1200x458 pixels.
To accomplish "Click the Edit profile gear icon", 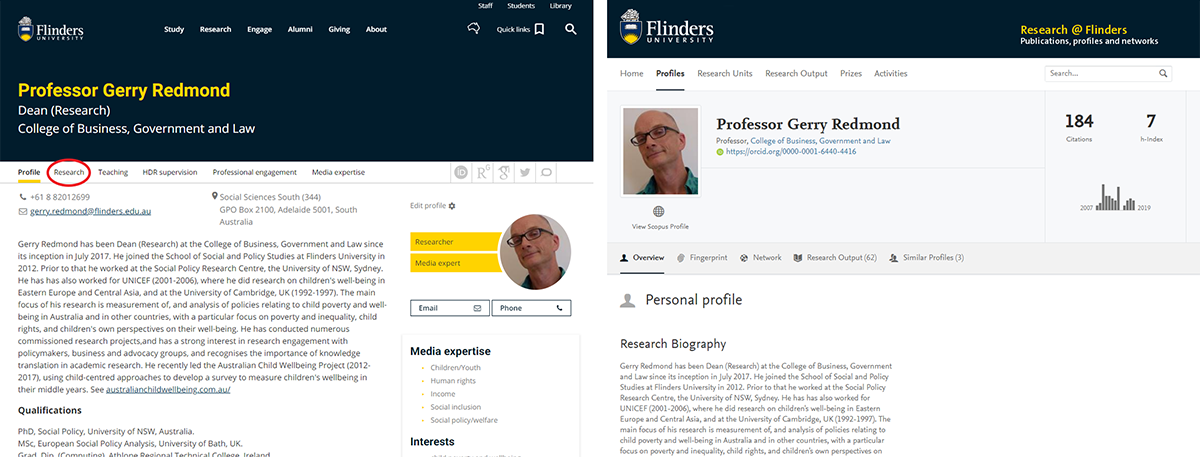I will click(x=452, y=206).
